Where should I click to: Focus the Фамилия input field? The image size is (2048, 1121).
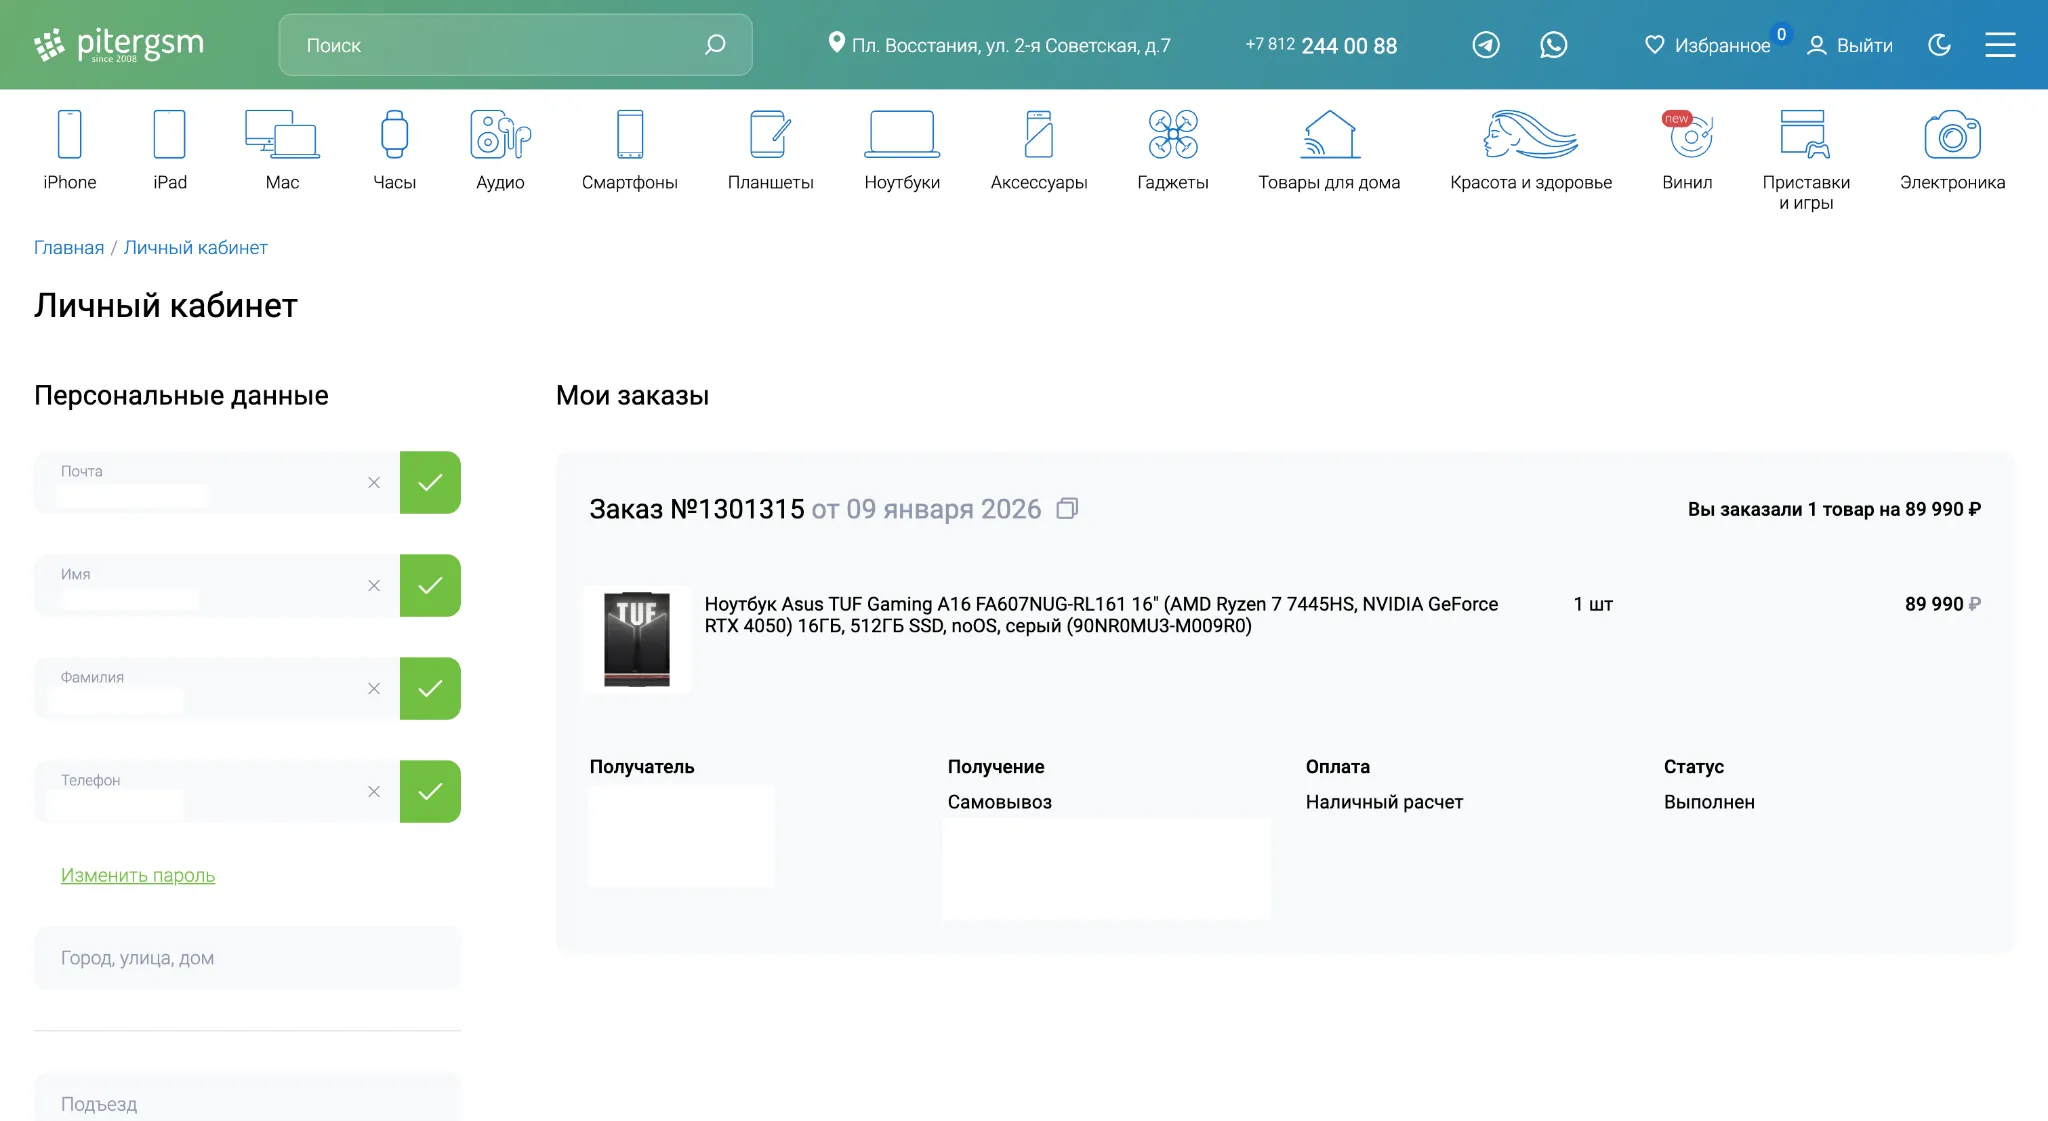(217, 689)
